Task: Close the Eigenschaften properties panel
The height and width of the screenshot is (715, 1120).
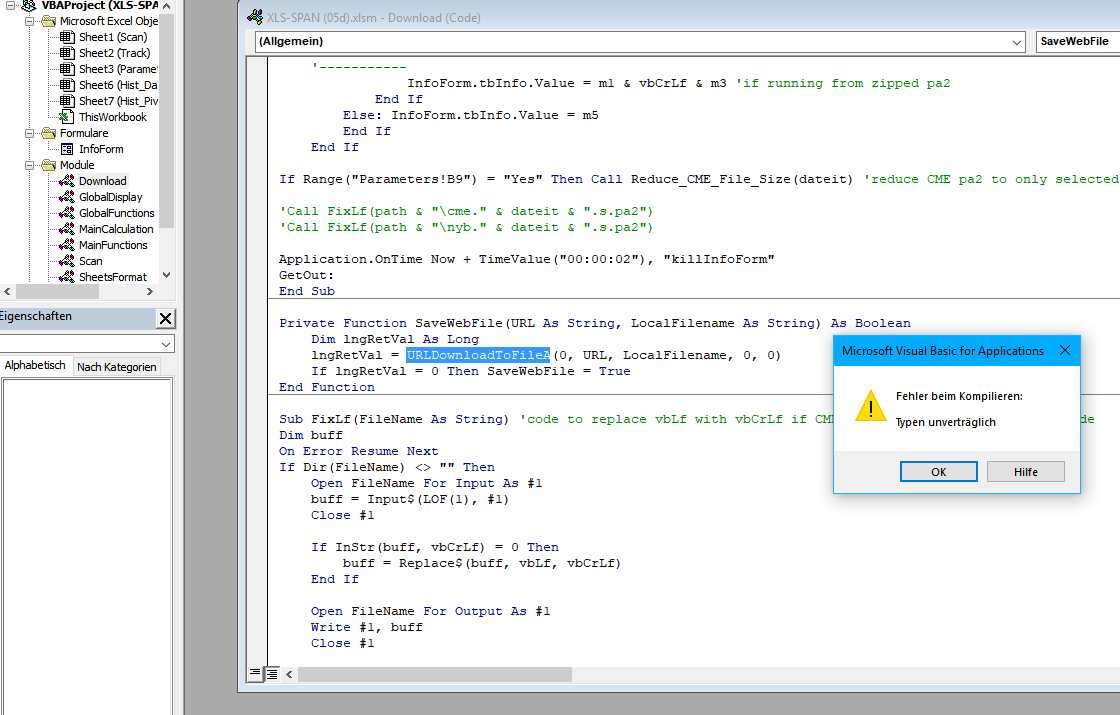Action: point(165,319)
